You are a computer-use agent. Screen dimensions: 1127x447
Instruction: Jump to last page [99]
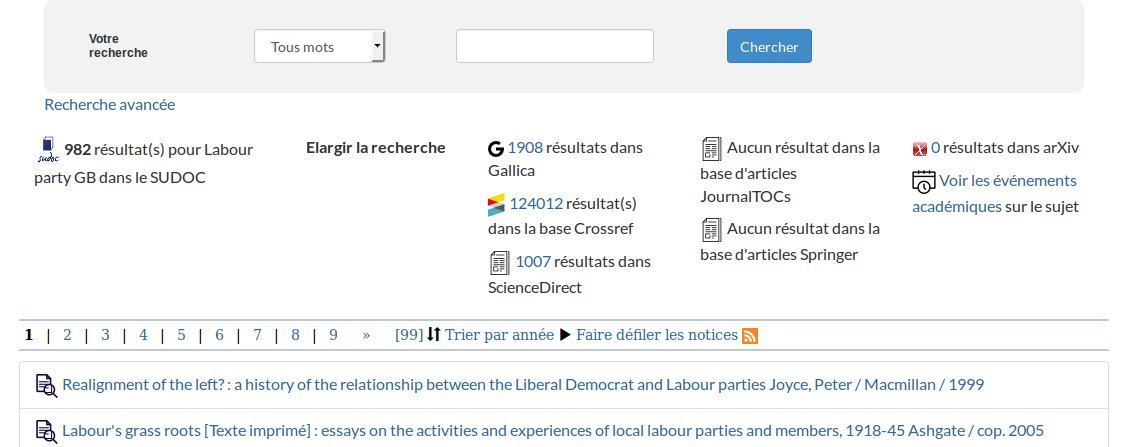(x=410, y=335)
